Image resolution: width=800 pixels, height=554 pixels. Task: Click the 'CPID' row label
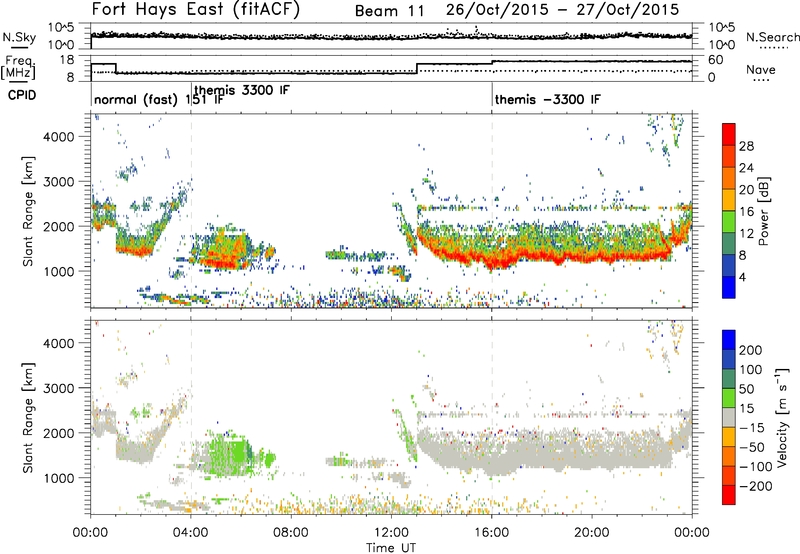tap(22, 95)
